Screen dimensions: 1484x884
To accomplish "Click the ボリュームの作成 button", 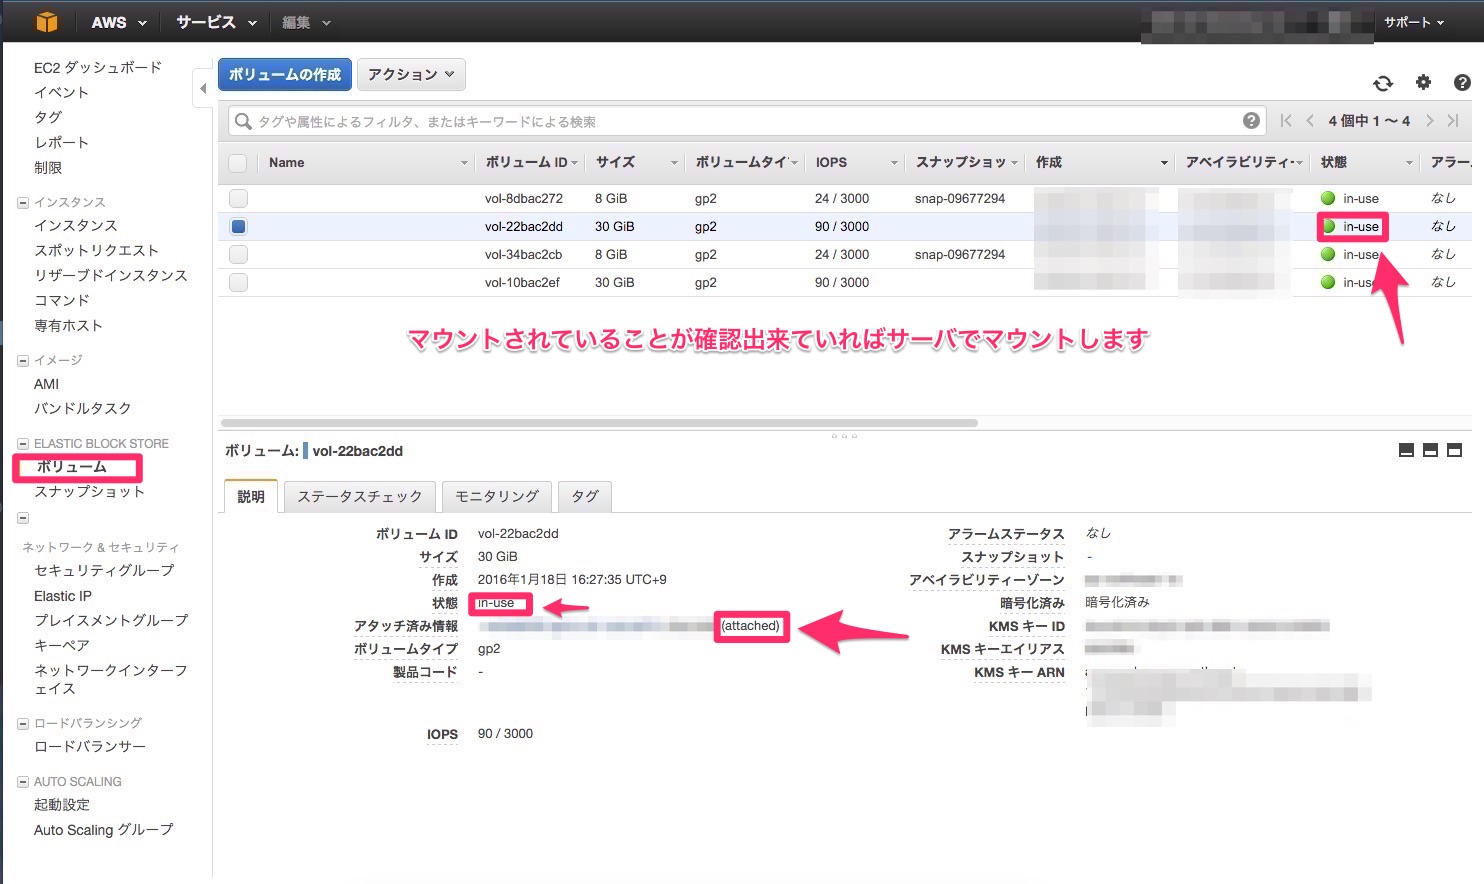I will tap(285, 75).
